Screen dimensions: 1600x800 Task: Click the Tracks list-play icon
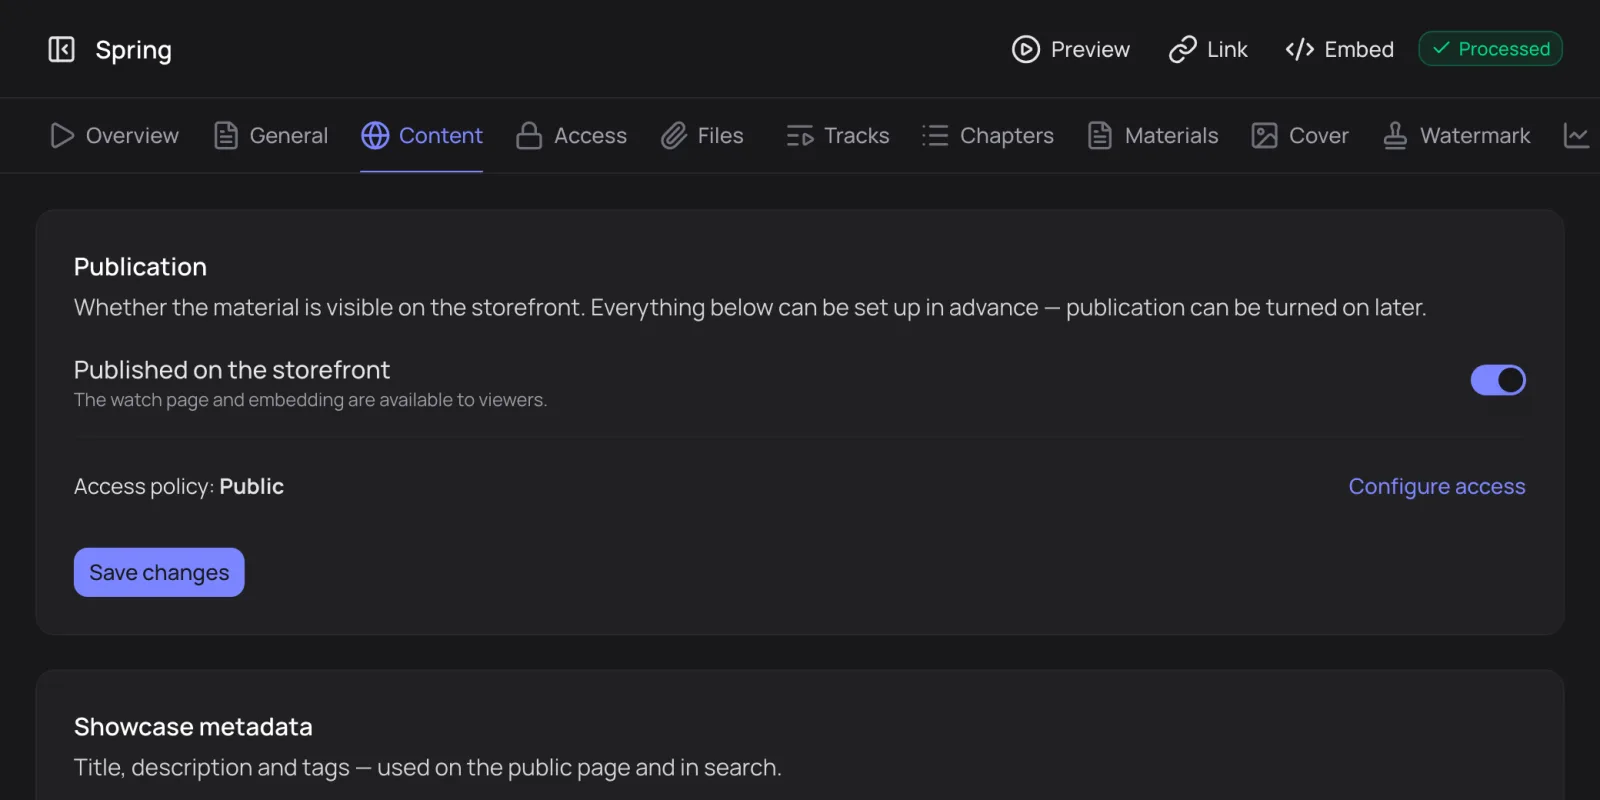tap(800, 135)
